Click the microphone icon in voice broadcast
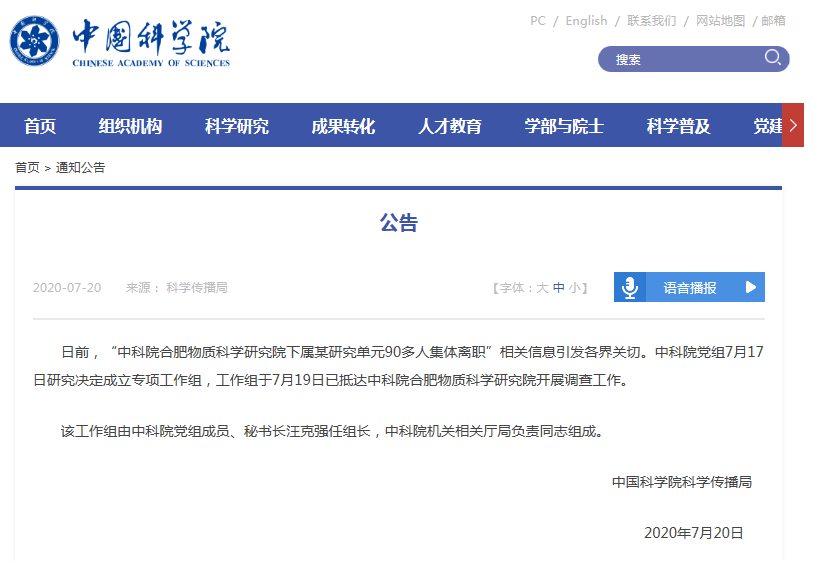814x561 pixels. [630, 287]
